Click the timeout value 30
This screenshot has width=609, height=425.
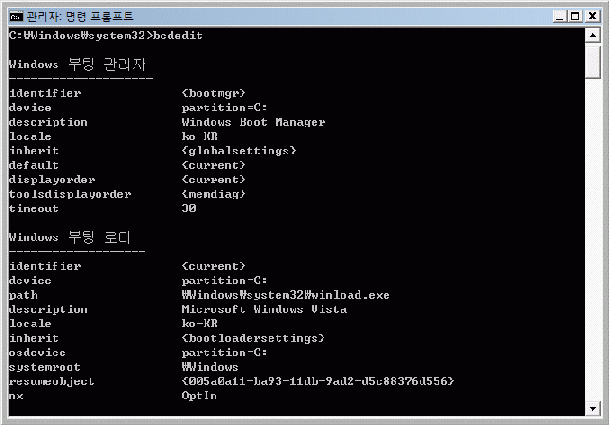(189, 208)
